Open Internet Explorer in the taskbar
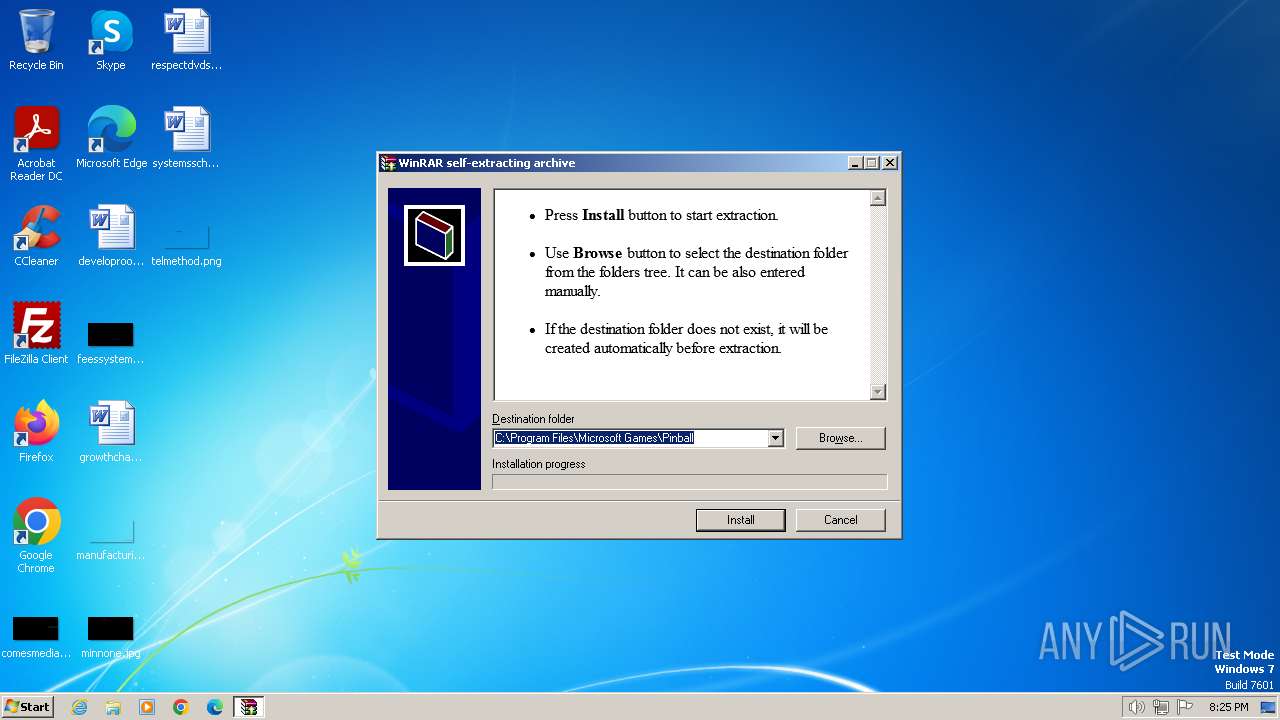The height and width of the screenshot is (720, 1280). point(79,707)
